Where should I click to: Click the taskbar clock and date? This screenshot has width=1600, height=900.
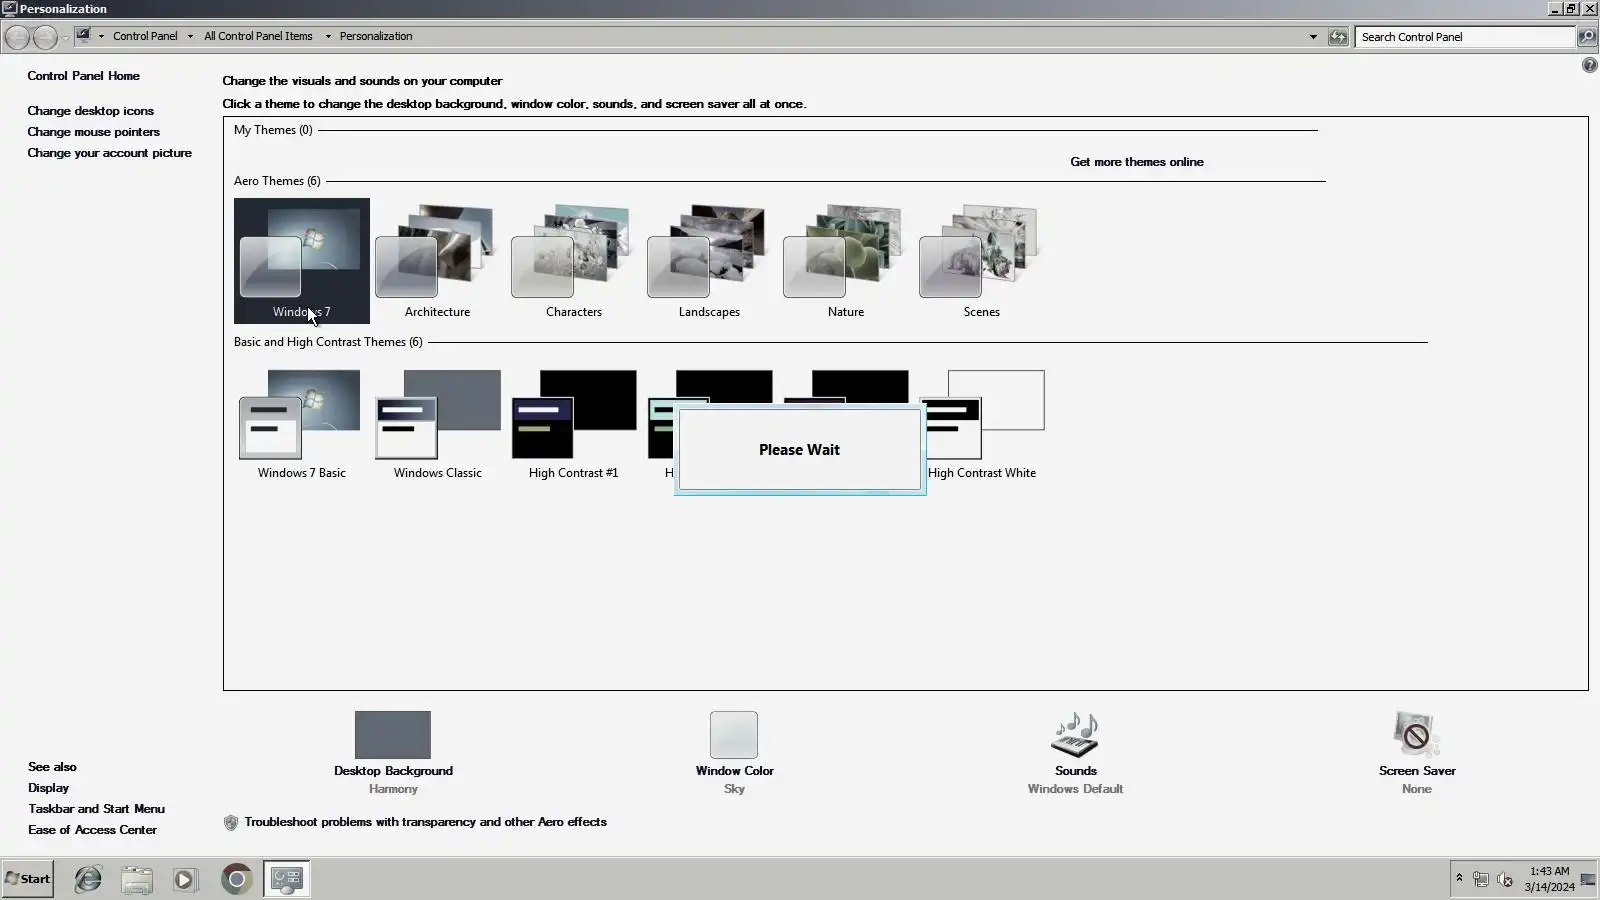click(x=1549, y=879)
